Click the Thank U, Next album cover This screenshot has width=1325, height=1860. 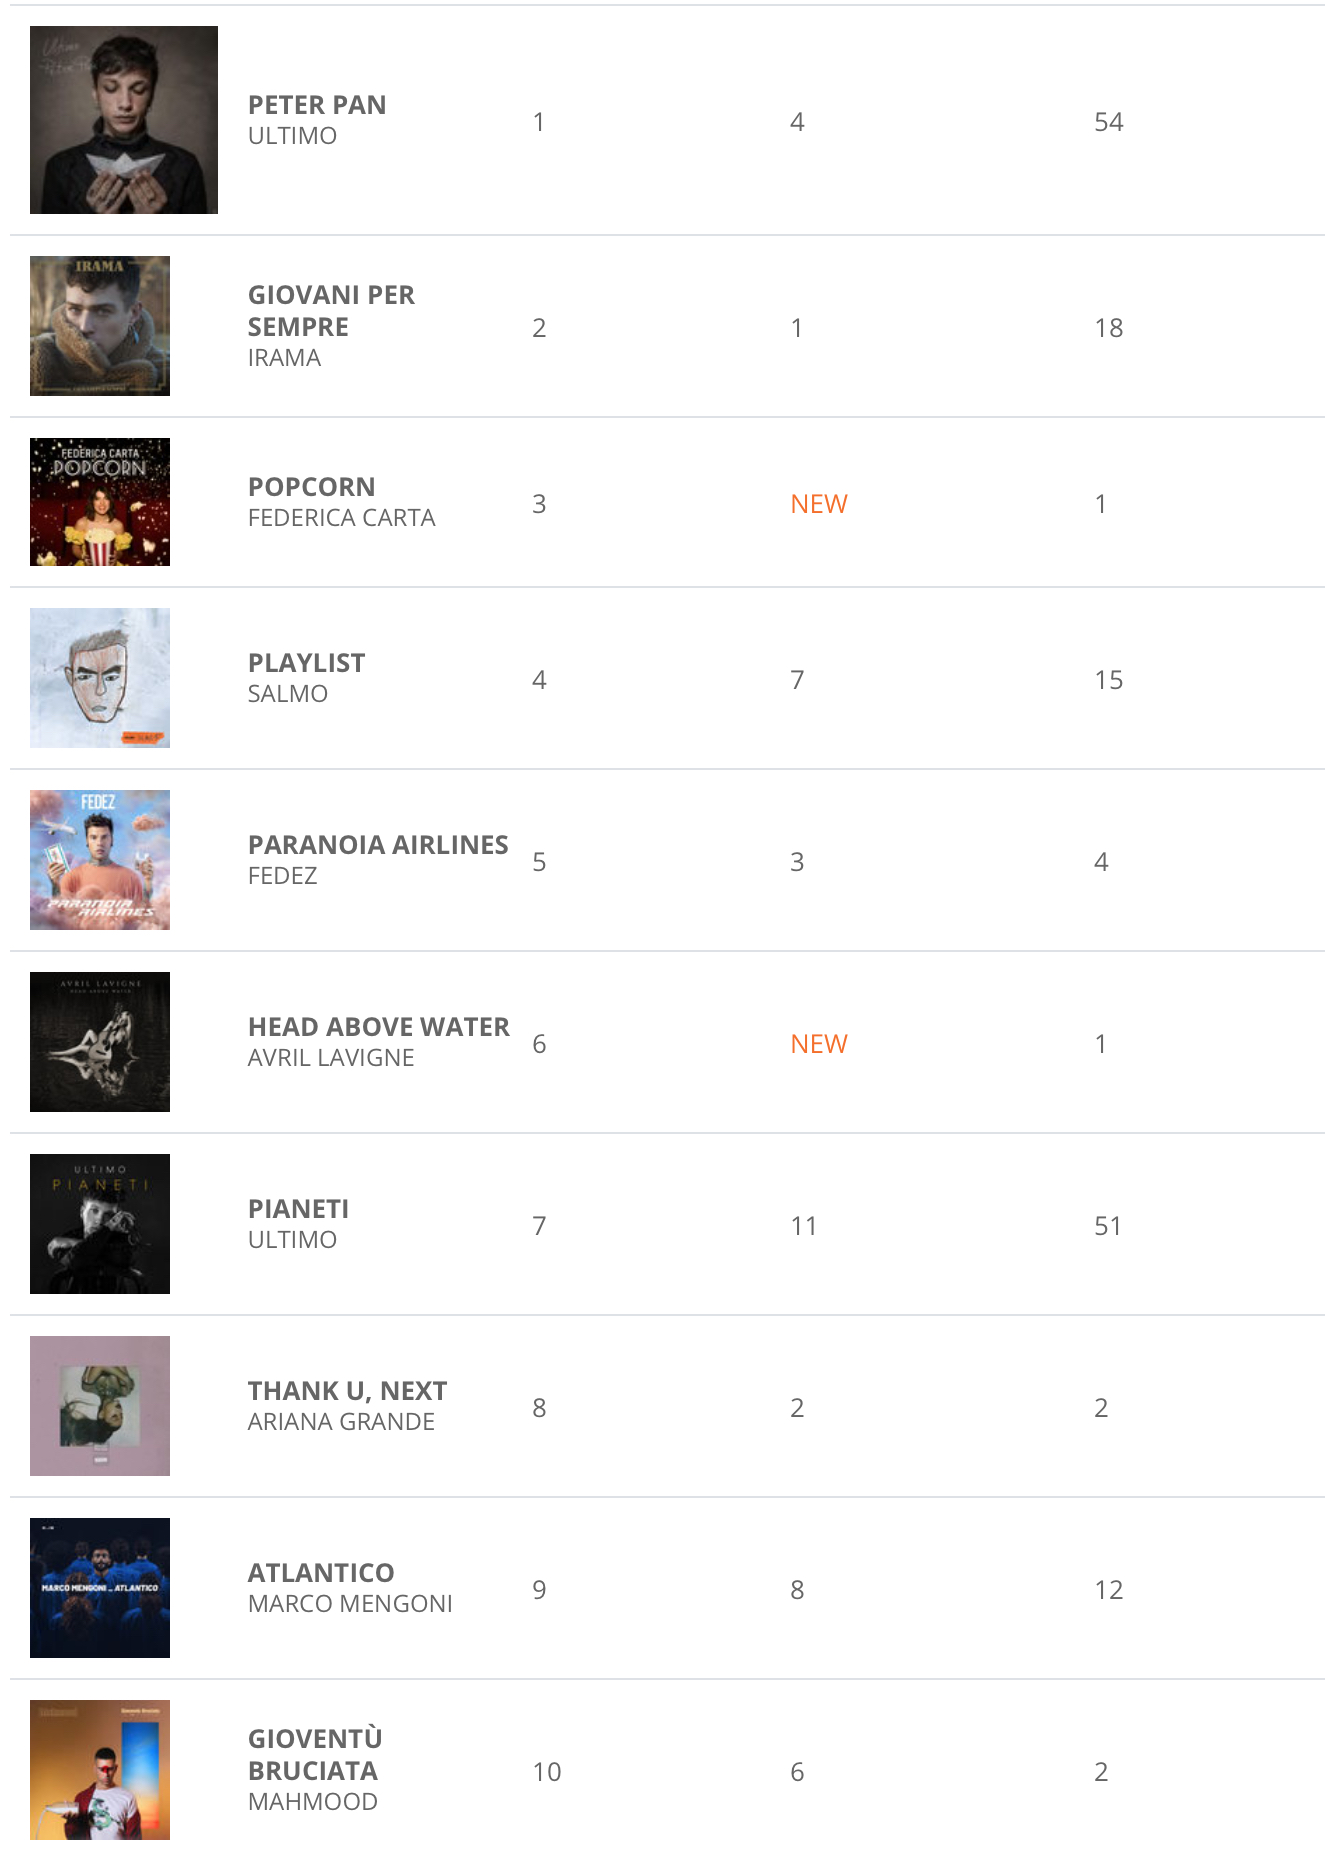point(100,1406)
